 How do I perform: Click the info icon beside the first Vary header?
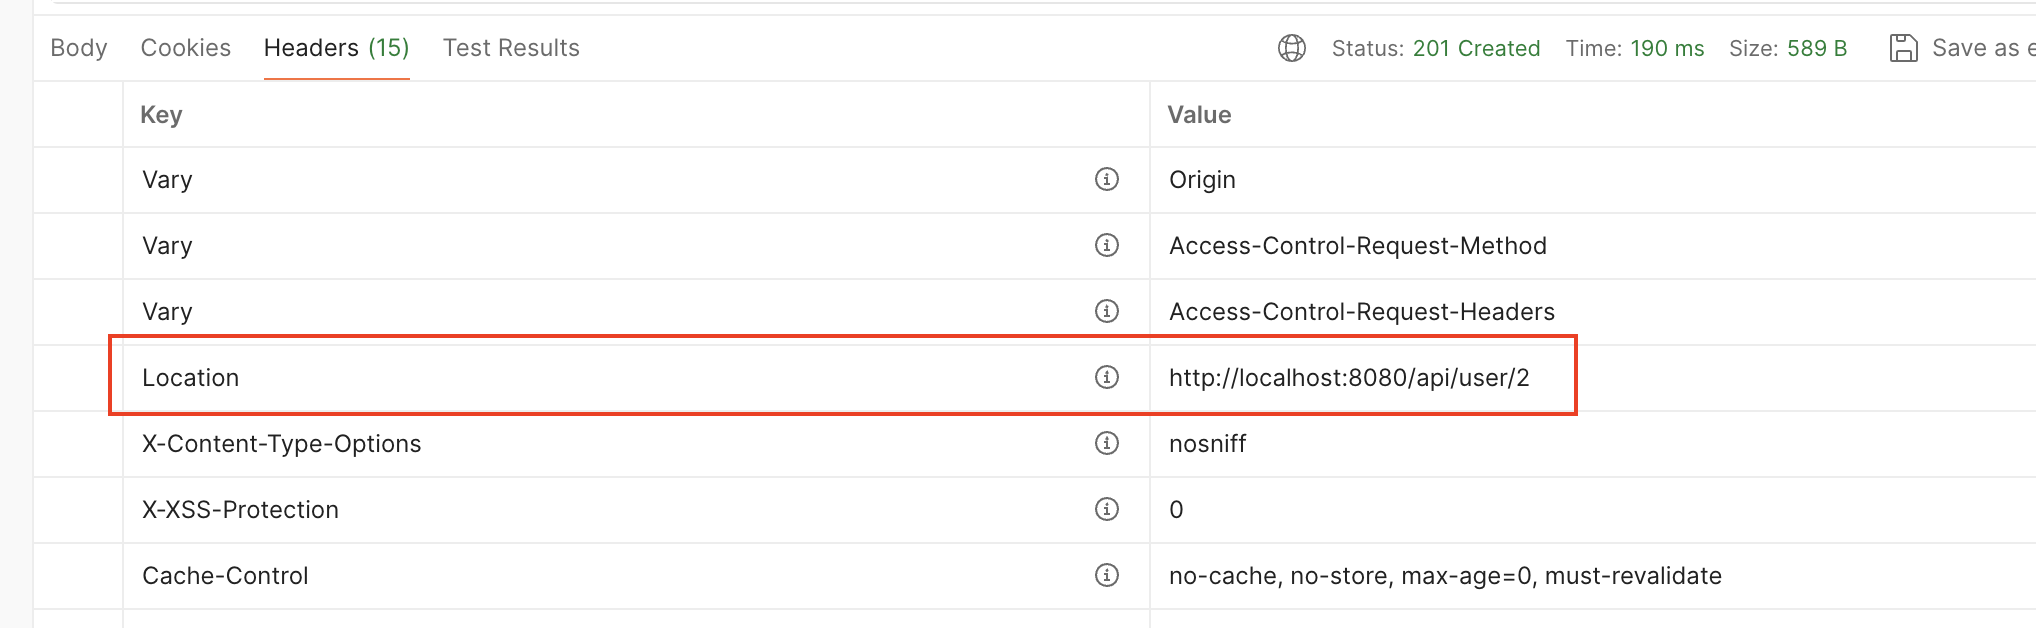[1104, 179]
